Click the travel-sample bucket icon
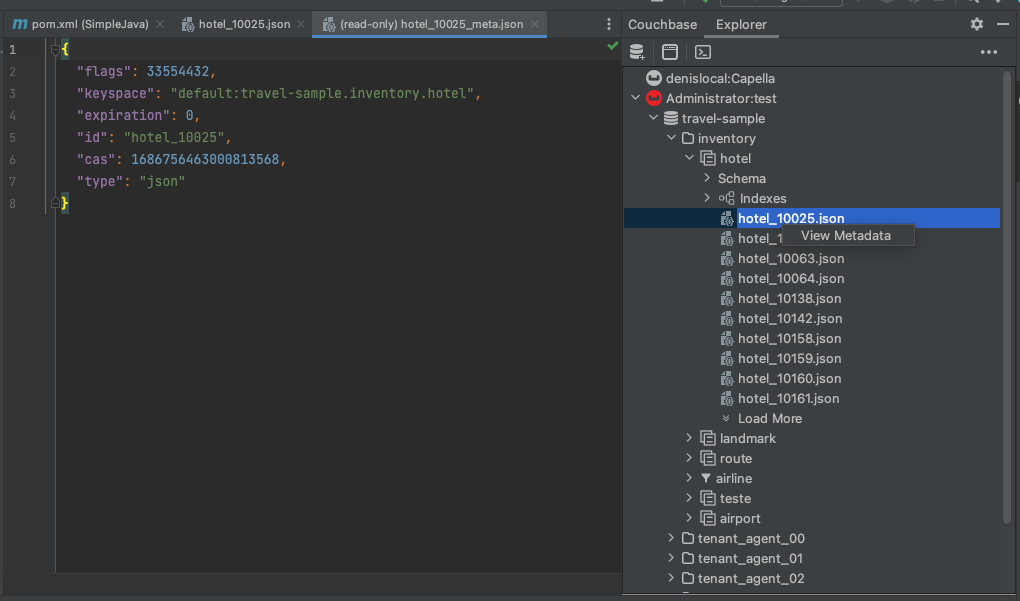Viewport: 1020px width, 601px height. [671, 118]
